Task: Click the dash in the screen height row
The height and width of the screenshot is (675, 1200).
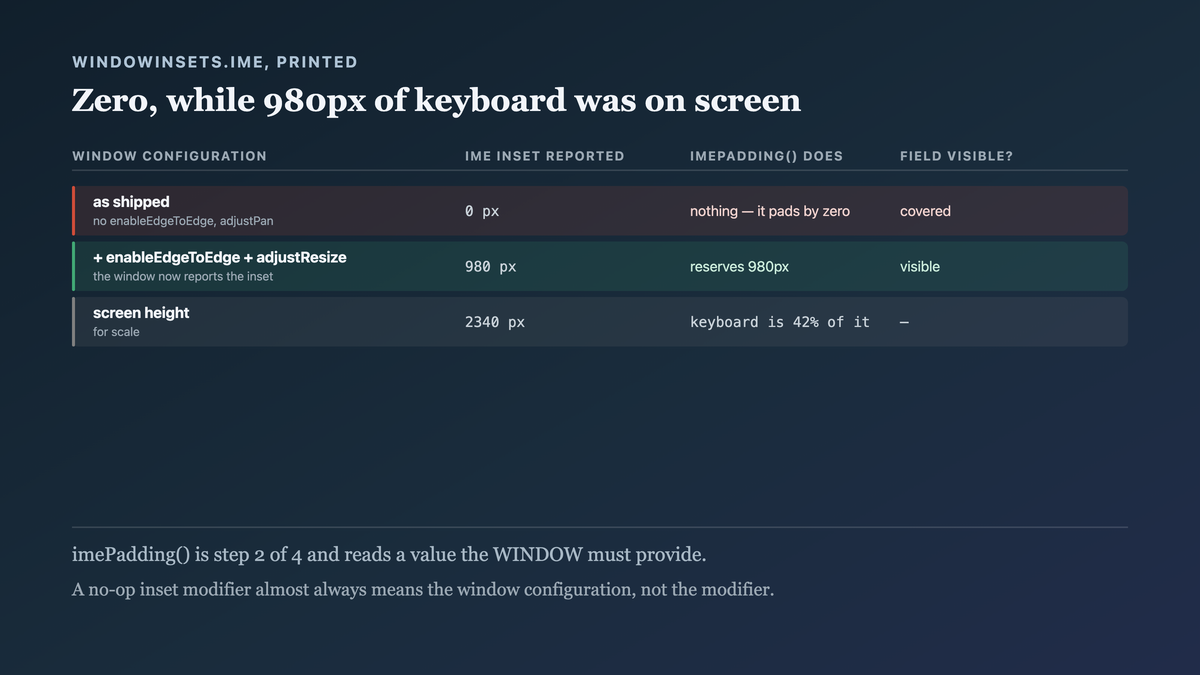Action: (905, 322)
